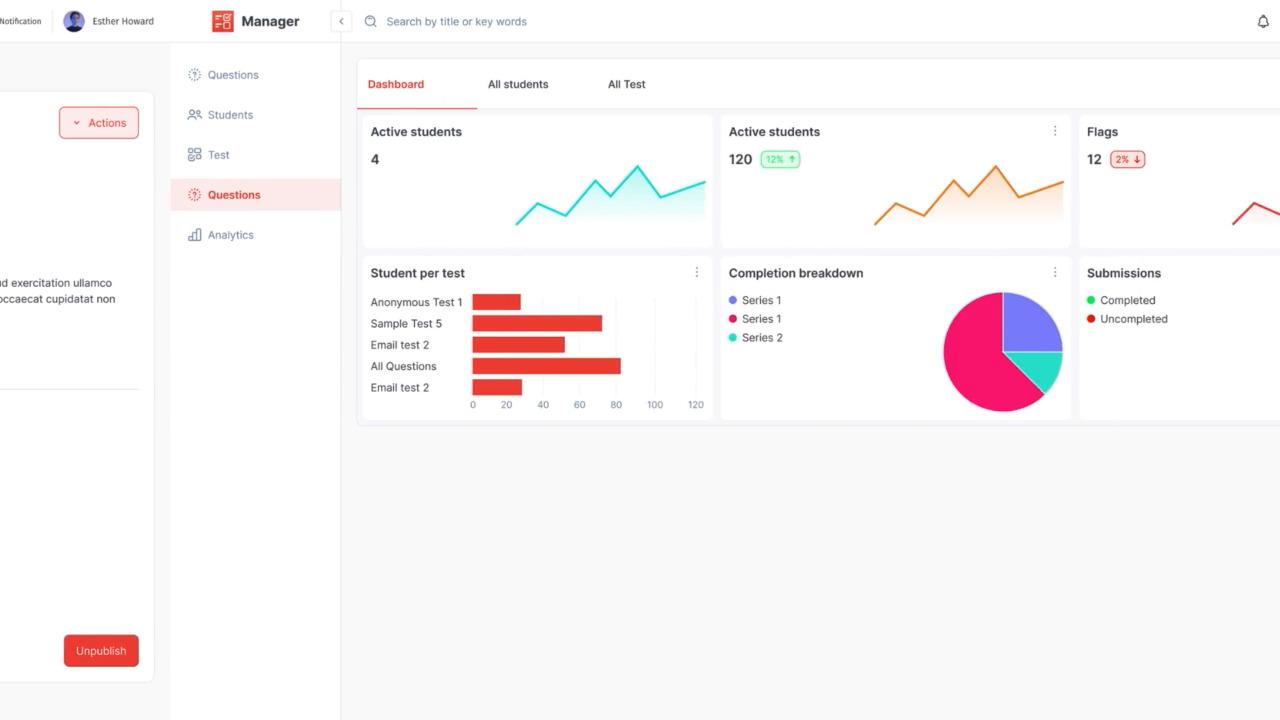This screenshot has width=1280, height=720.
Task: Click the Sample Test 5 bar
Action: pyautogui.click(x=537, y=323)
